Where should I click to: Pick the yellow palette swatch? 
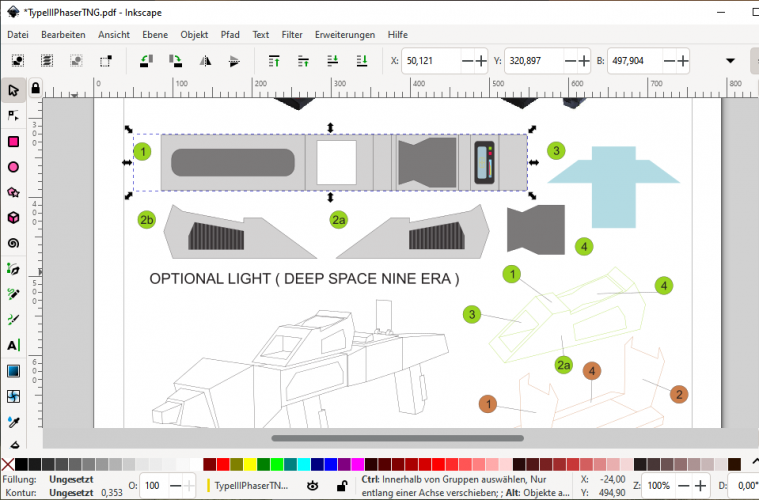tap(250, 465)
